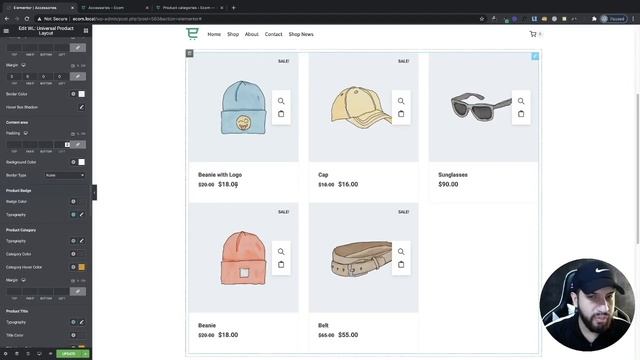Open Cap product title link

323,175
